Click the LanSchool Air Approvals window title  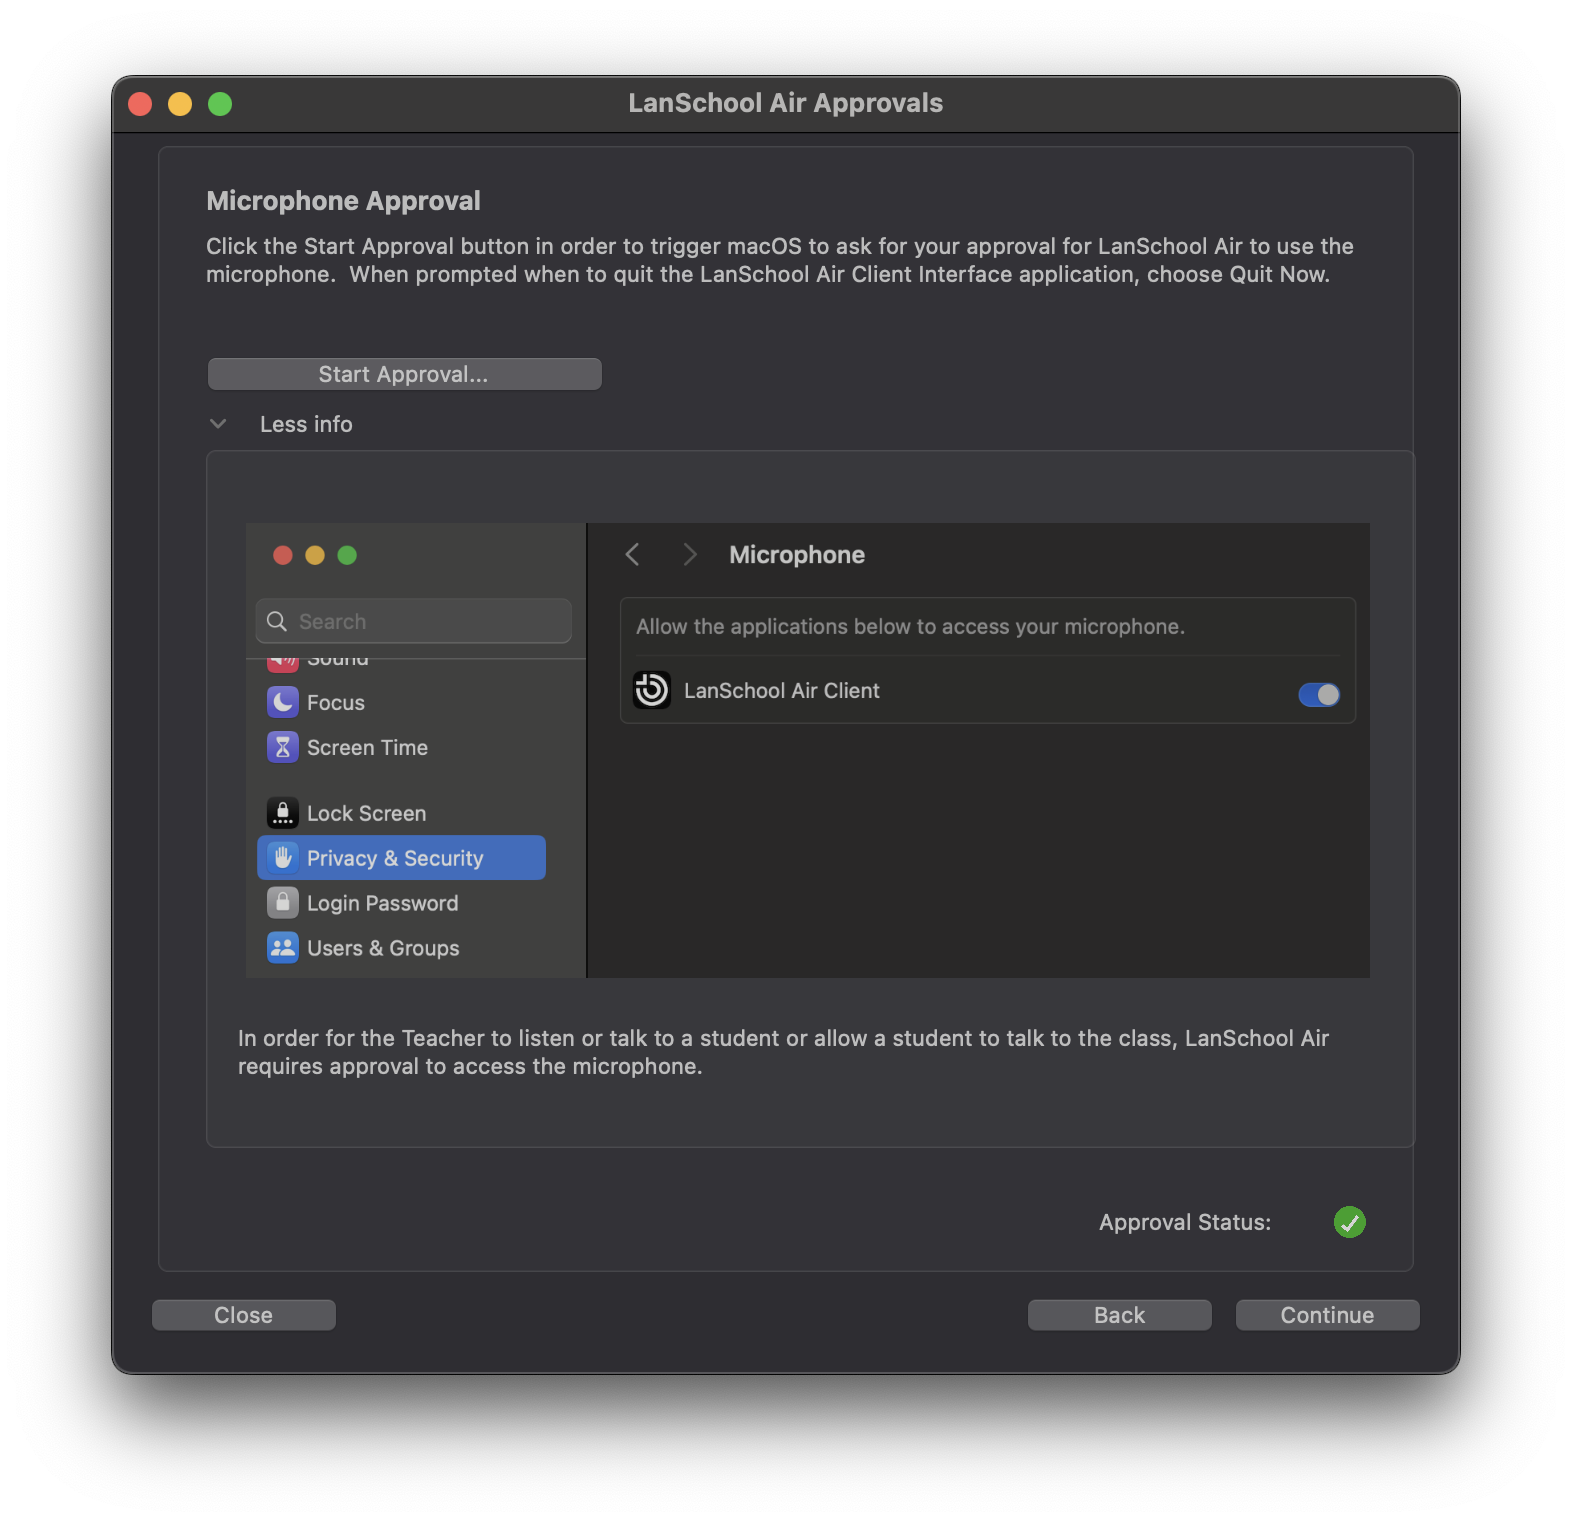[x=786, y=103]
